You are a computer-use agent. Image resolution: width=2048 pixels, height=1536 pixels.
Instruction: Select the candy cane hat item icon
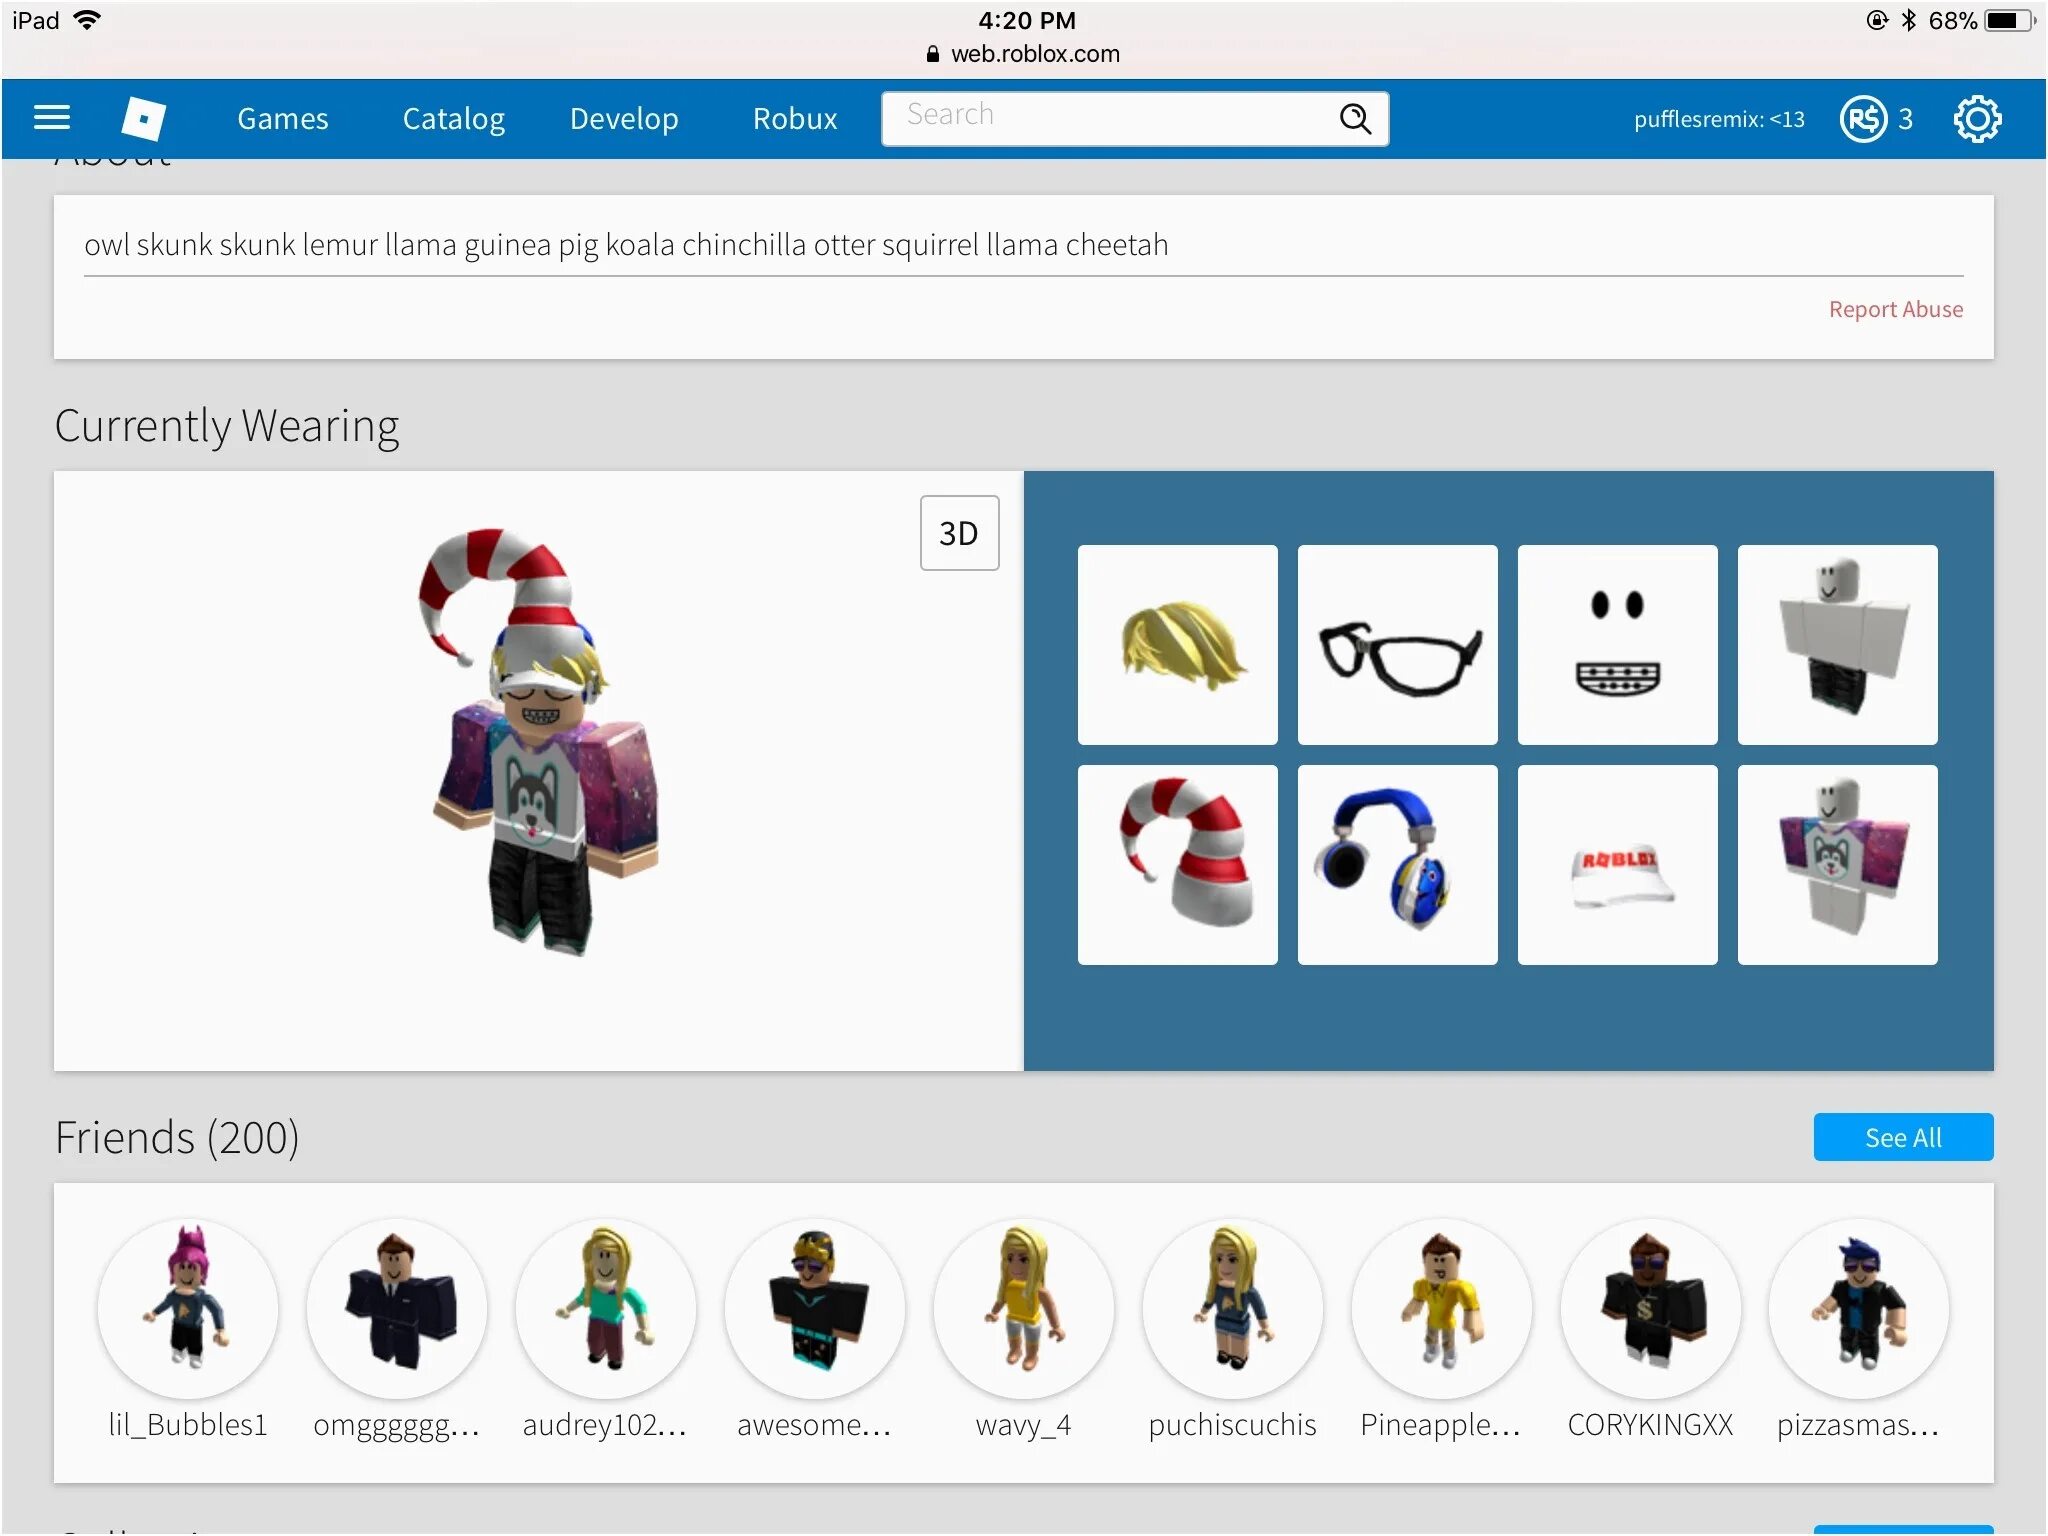point(1177,865)
